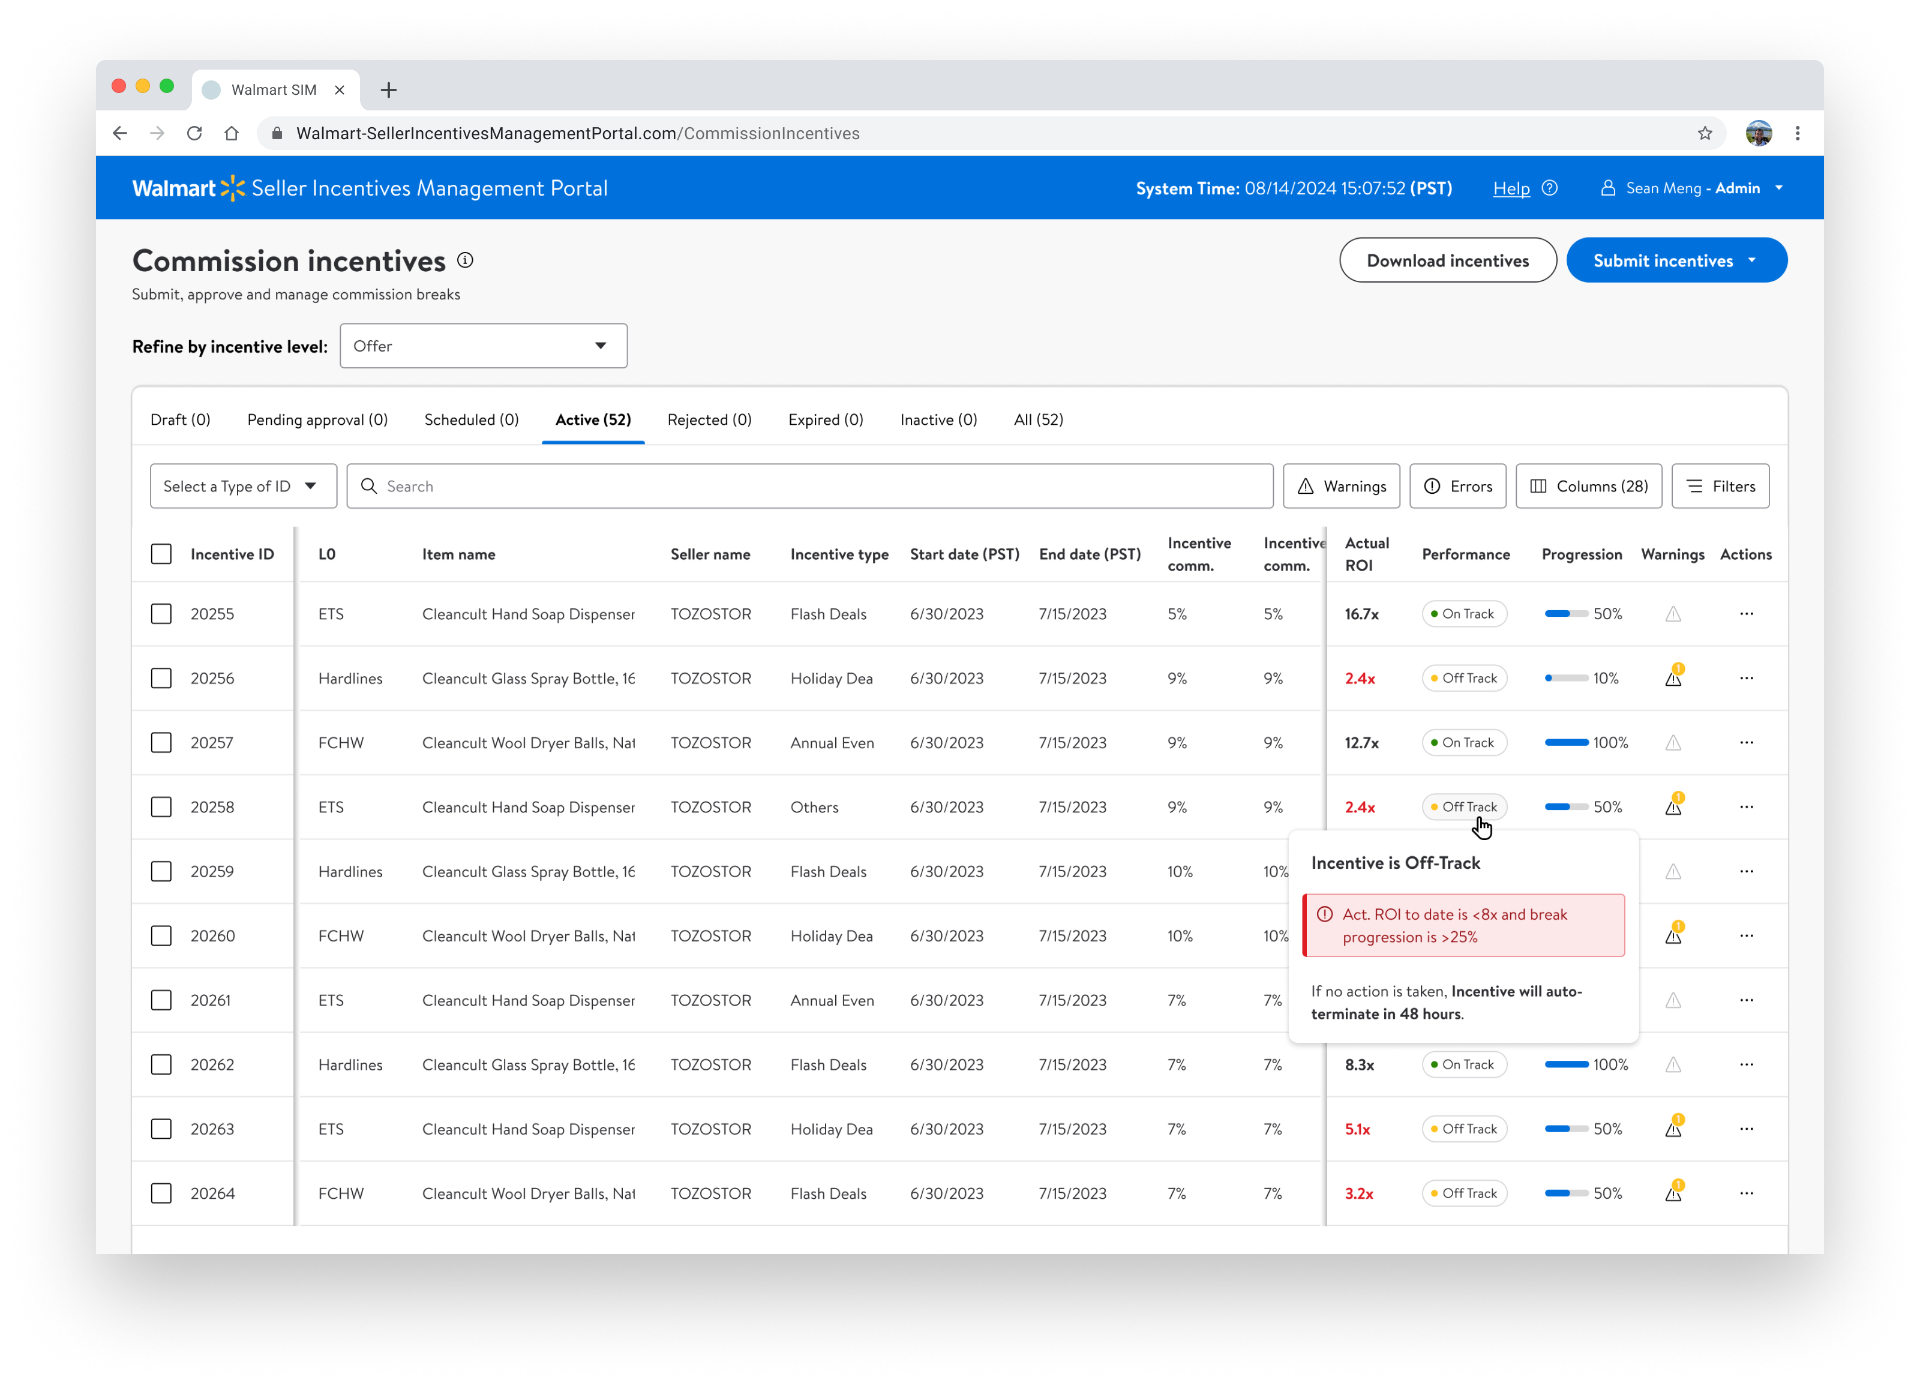Click warning icon for incentive 20263
This screenshot has height=1386, width=1920.
(1674, 1128)
